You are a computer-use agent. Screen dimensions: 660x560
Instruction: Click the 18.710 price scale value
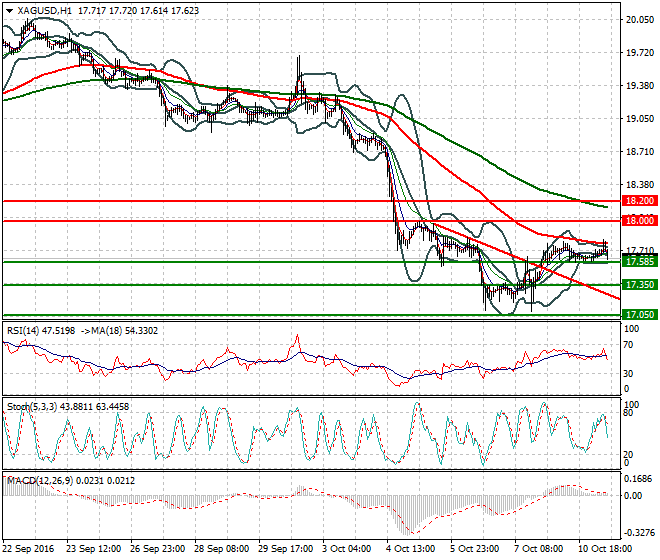pyautogui.click(x=640, y=152)
